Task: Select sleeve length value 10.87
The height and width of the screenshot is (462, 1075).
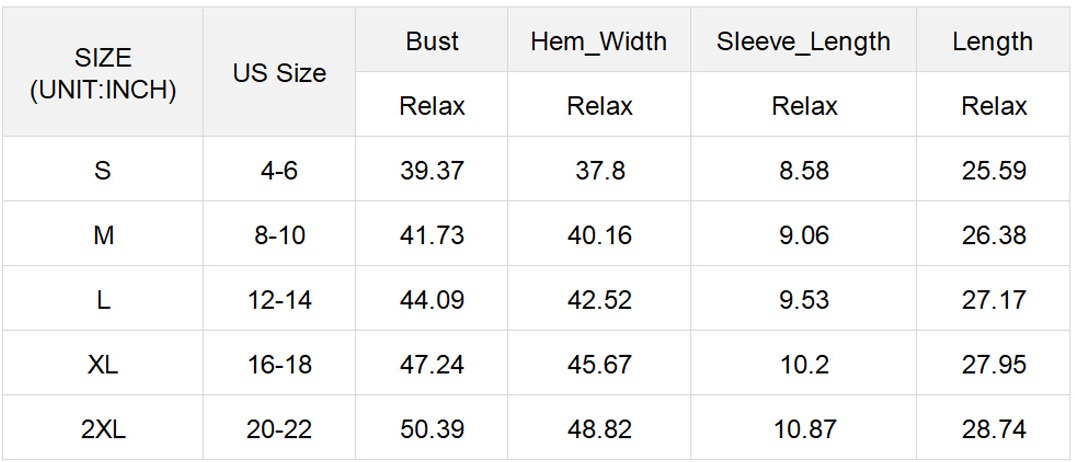Action: pyautogui.click(x=803, y=429)
